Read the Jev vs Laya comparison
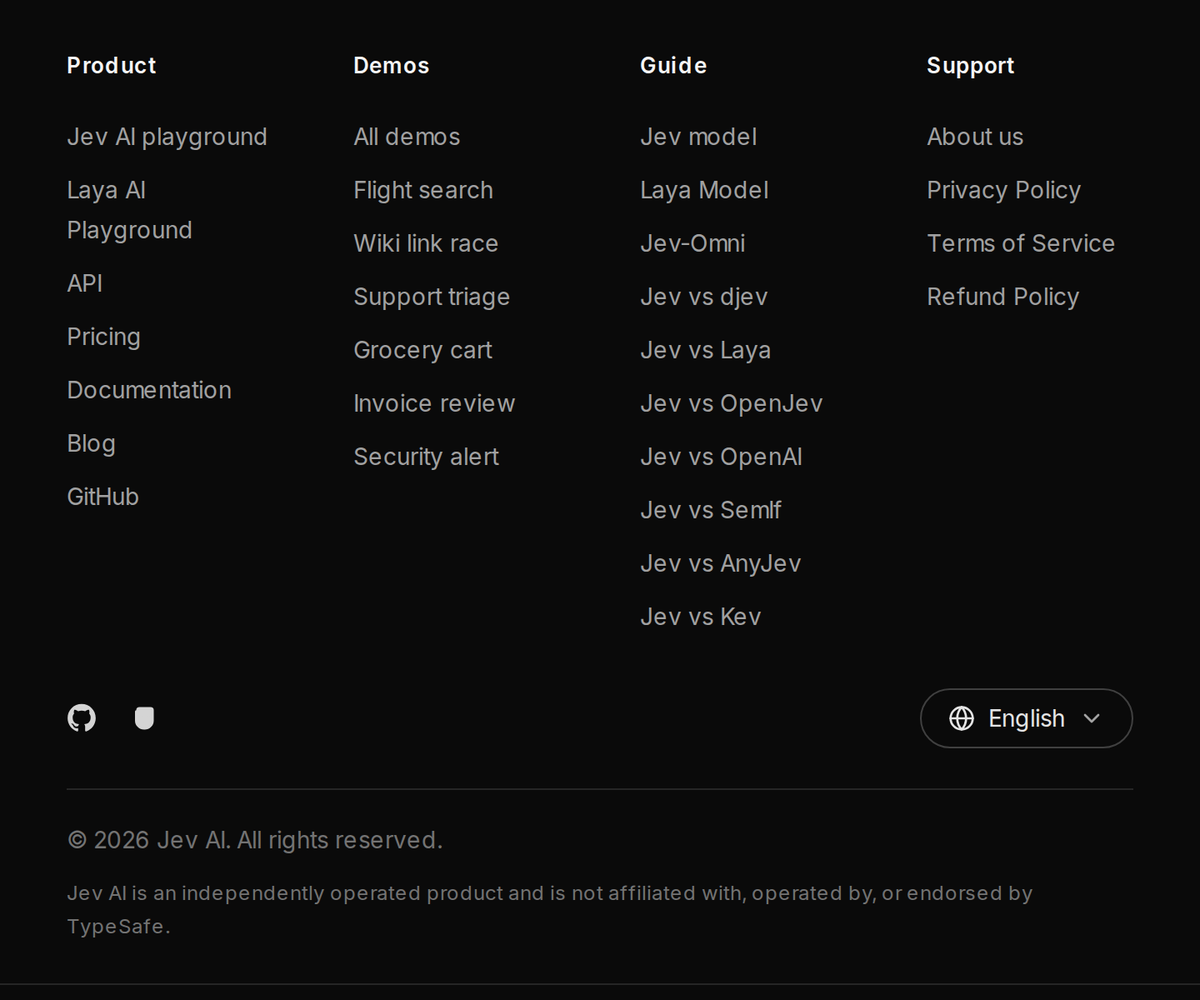Viewport: 1200px width, 1000px height. (x=705, y=350)
